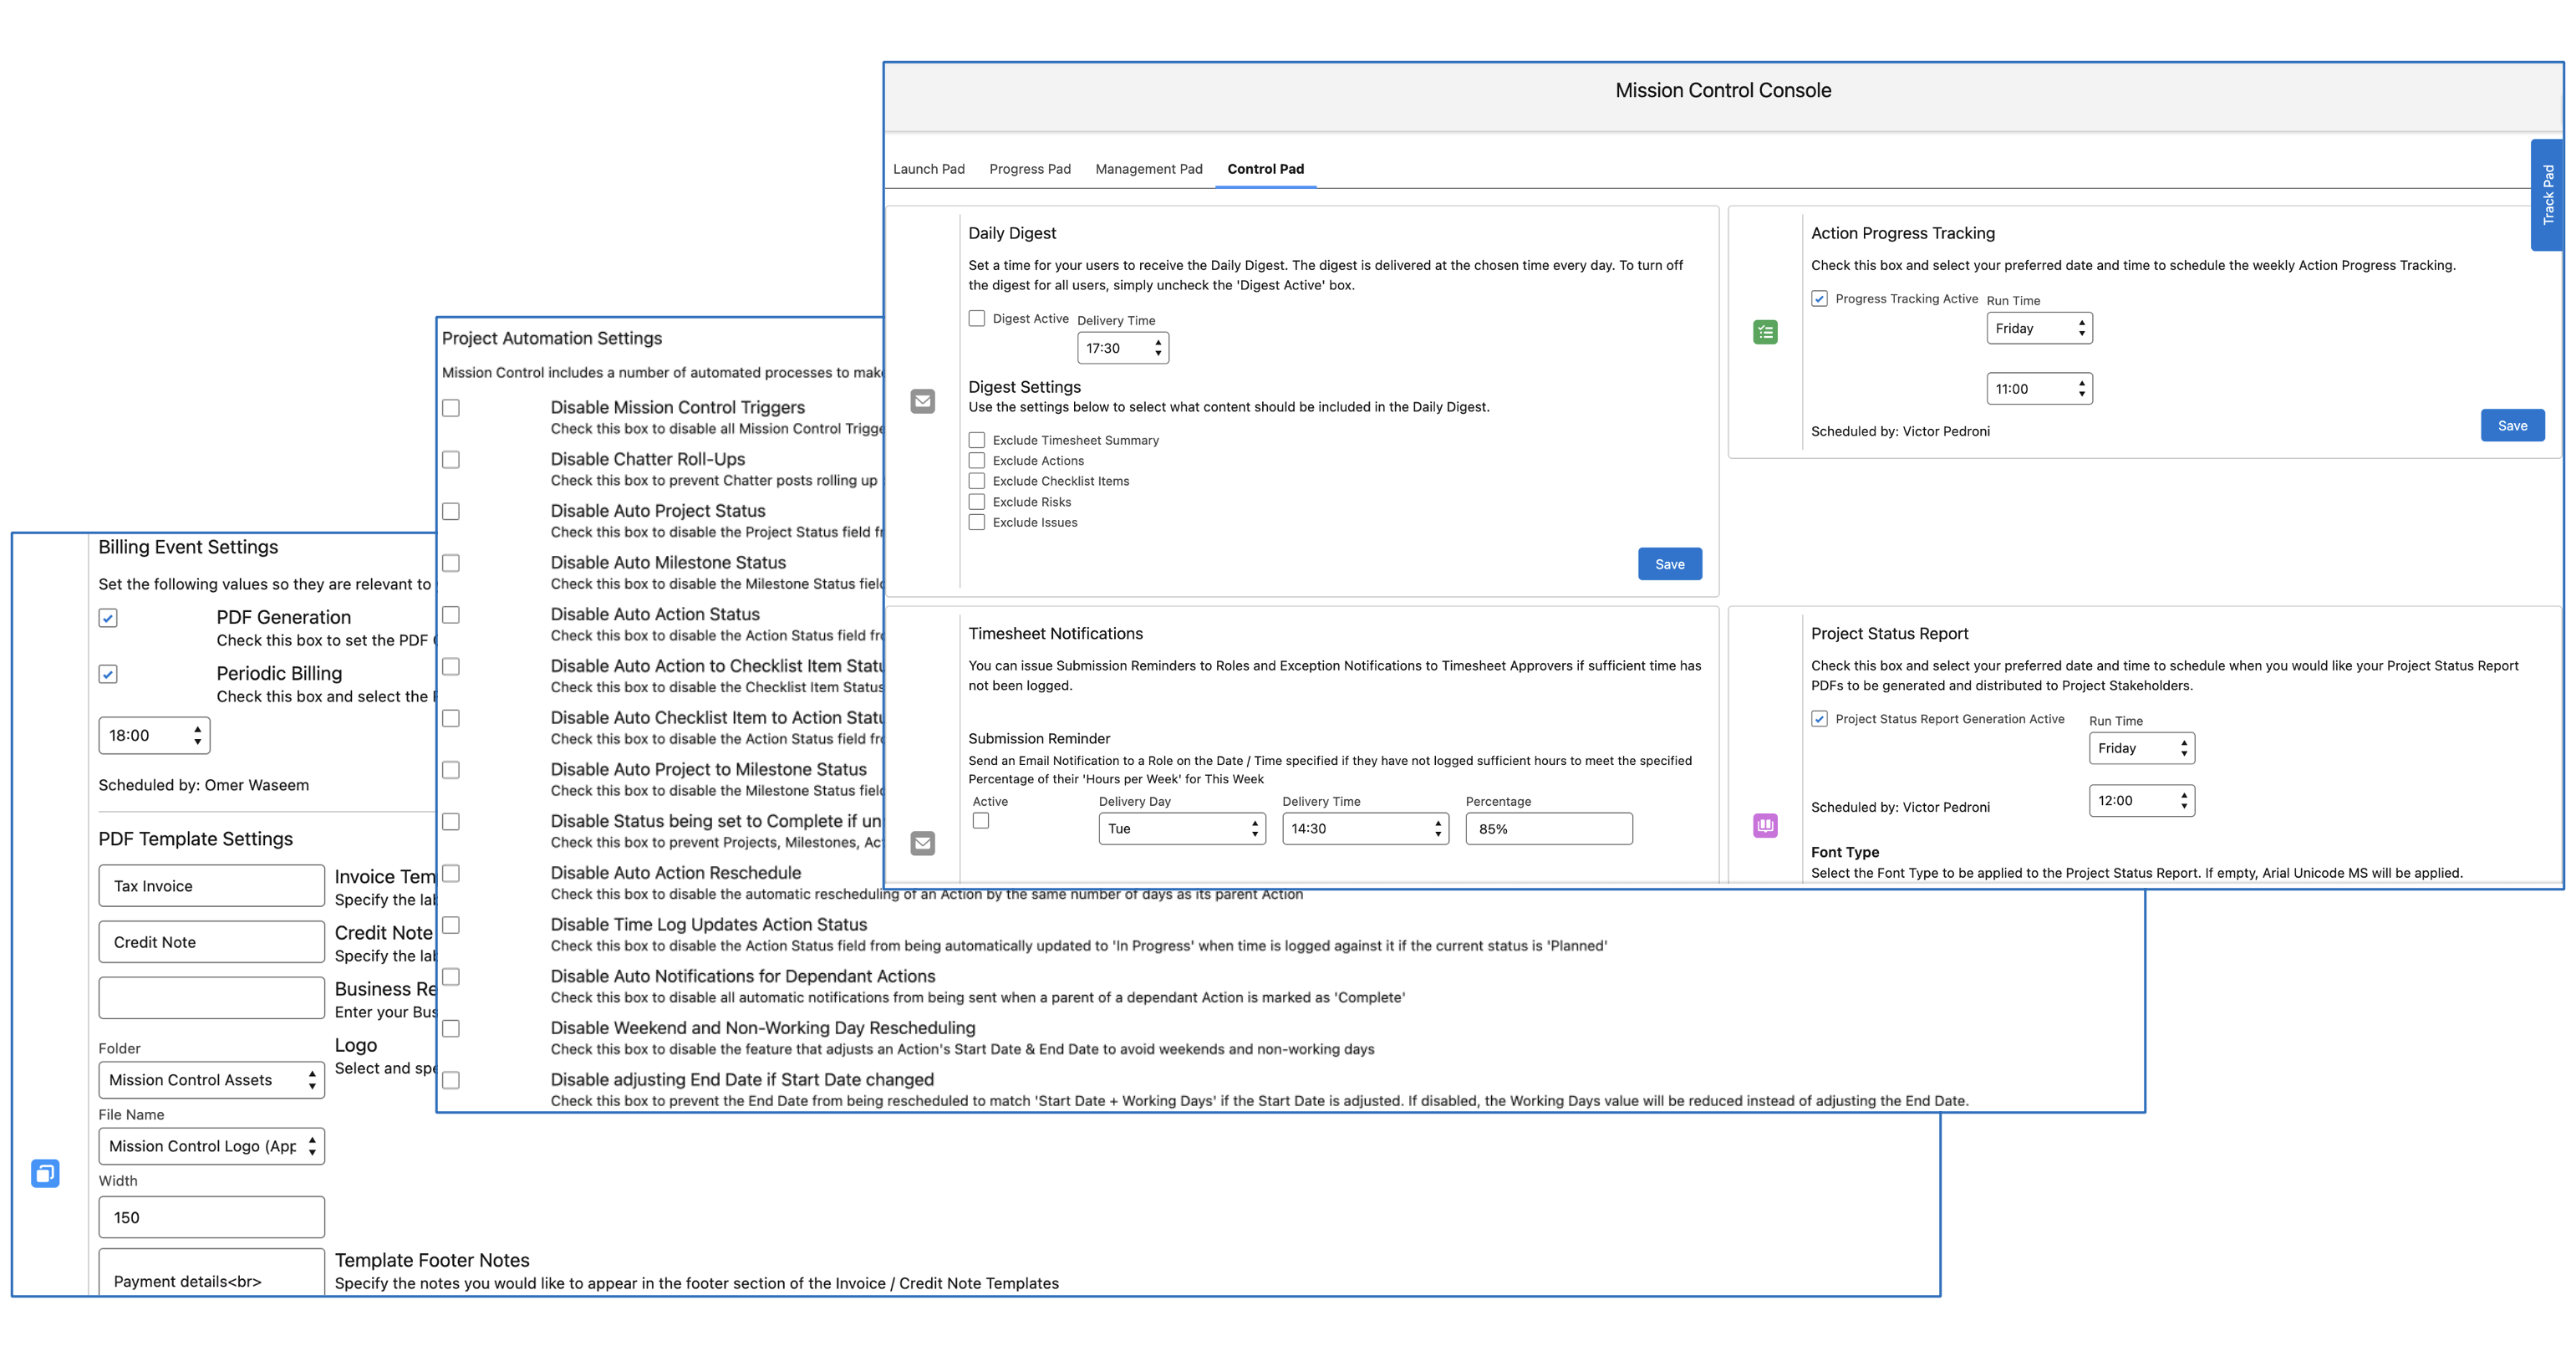Click the Daily Digest envelope icon
Screen dimensions: 2576x1346
(x=922, y=401)
